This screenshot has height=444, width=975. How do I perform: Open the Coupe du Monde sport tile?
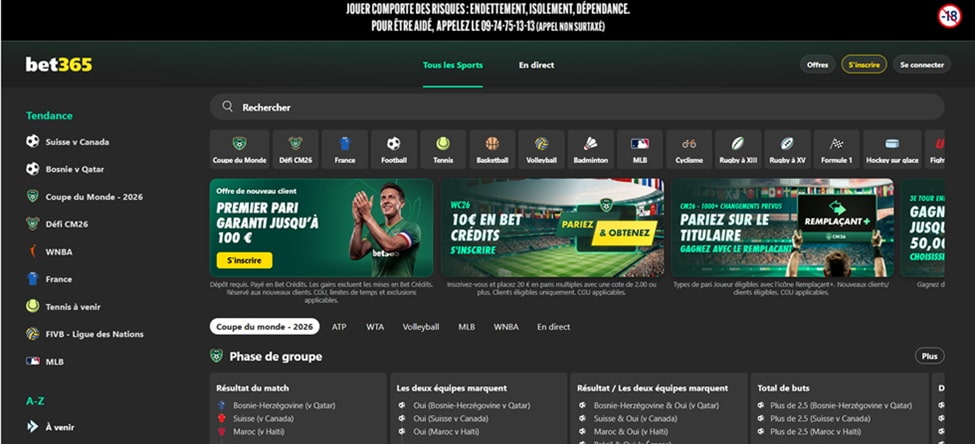pos(239,149)
